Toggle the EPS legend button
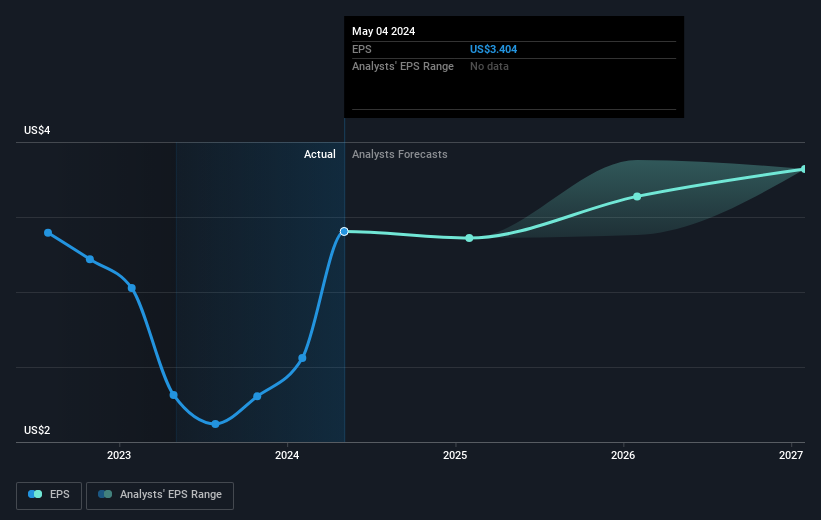This screenshot has width=821, height=520. click(49, 495)
